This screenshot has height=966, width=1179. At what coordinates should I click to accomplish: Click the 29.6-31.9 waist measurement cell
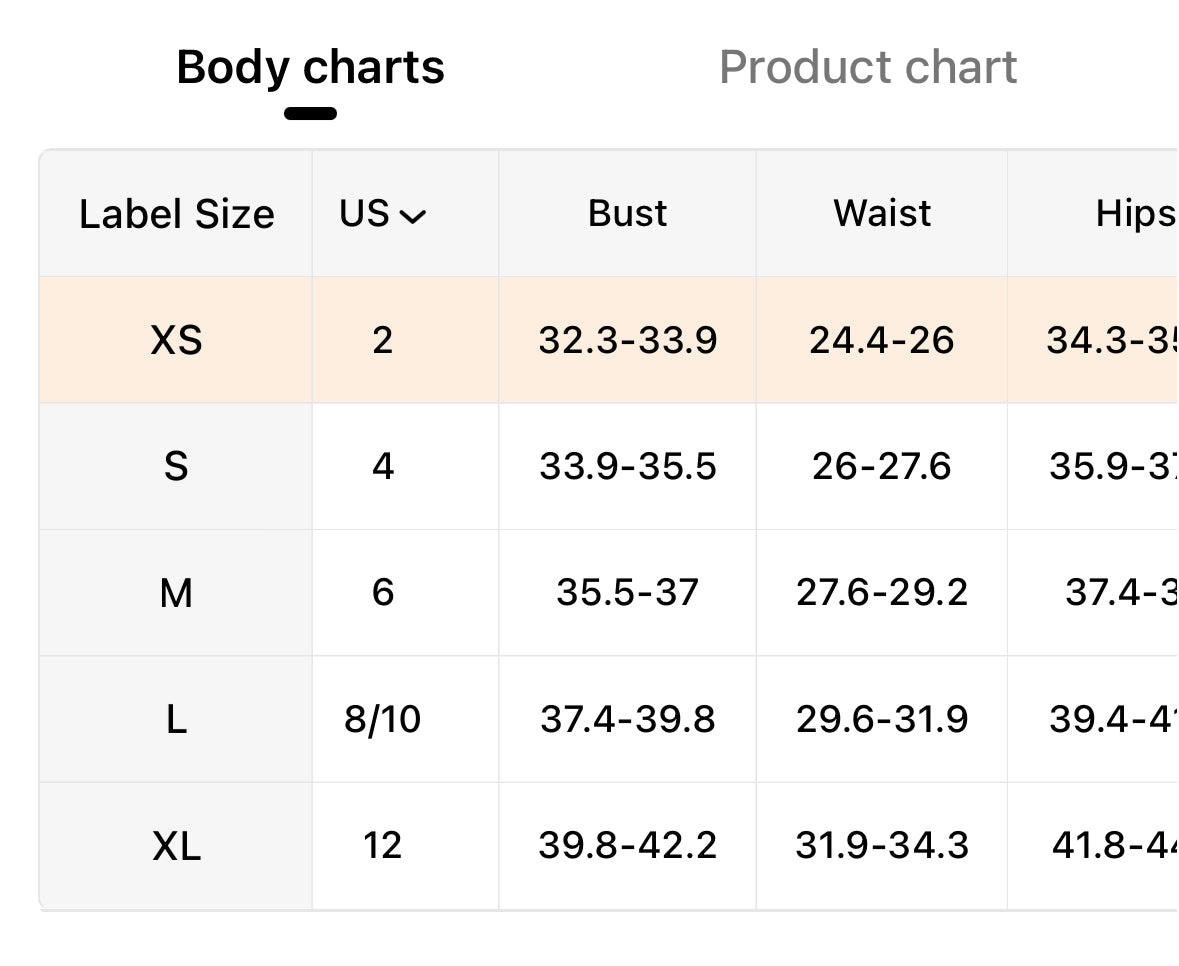coord(881,719)
